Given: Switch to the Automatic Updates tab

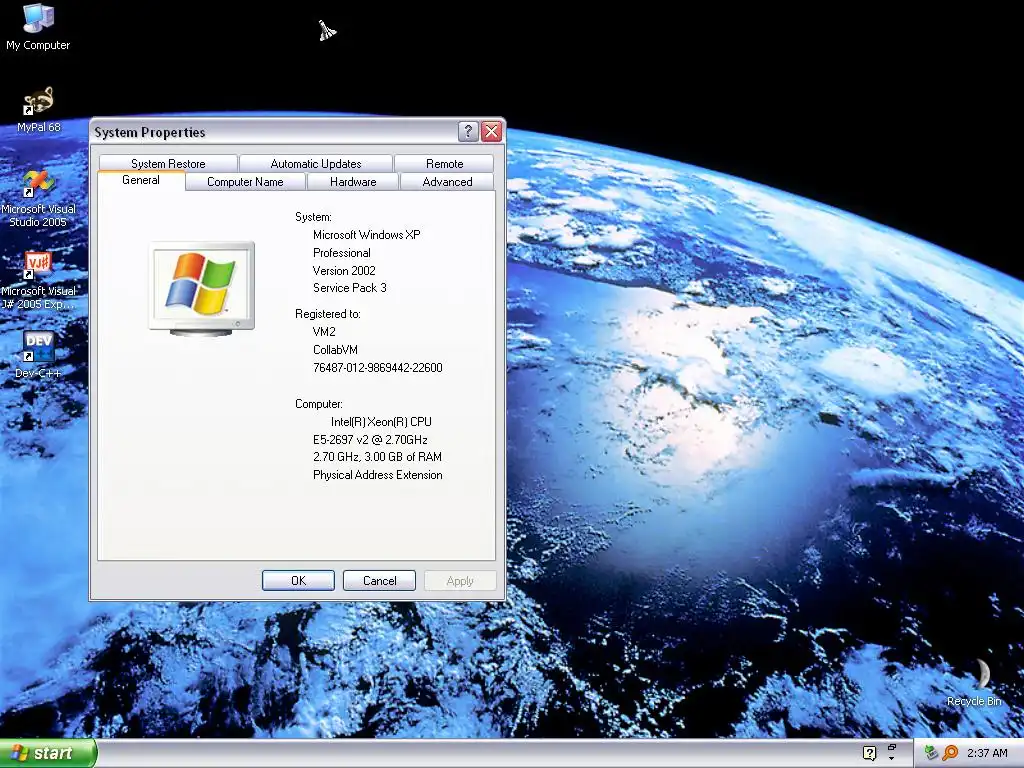Looking at the screenshot, I should click(315, 163).
